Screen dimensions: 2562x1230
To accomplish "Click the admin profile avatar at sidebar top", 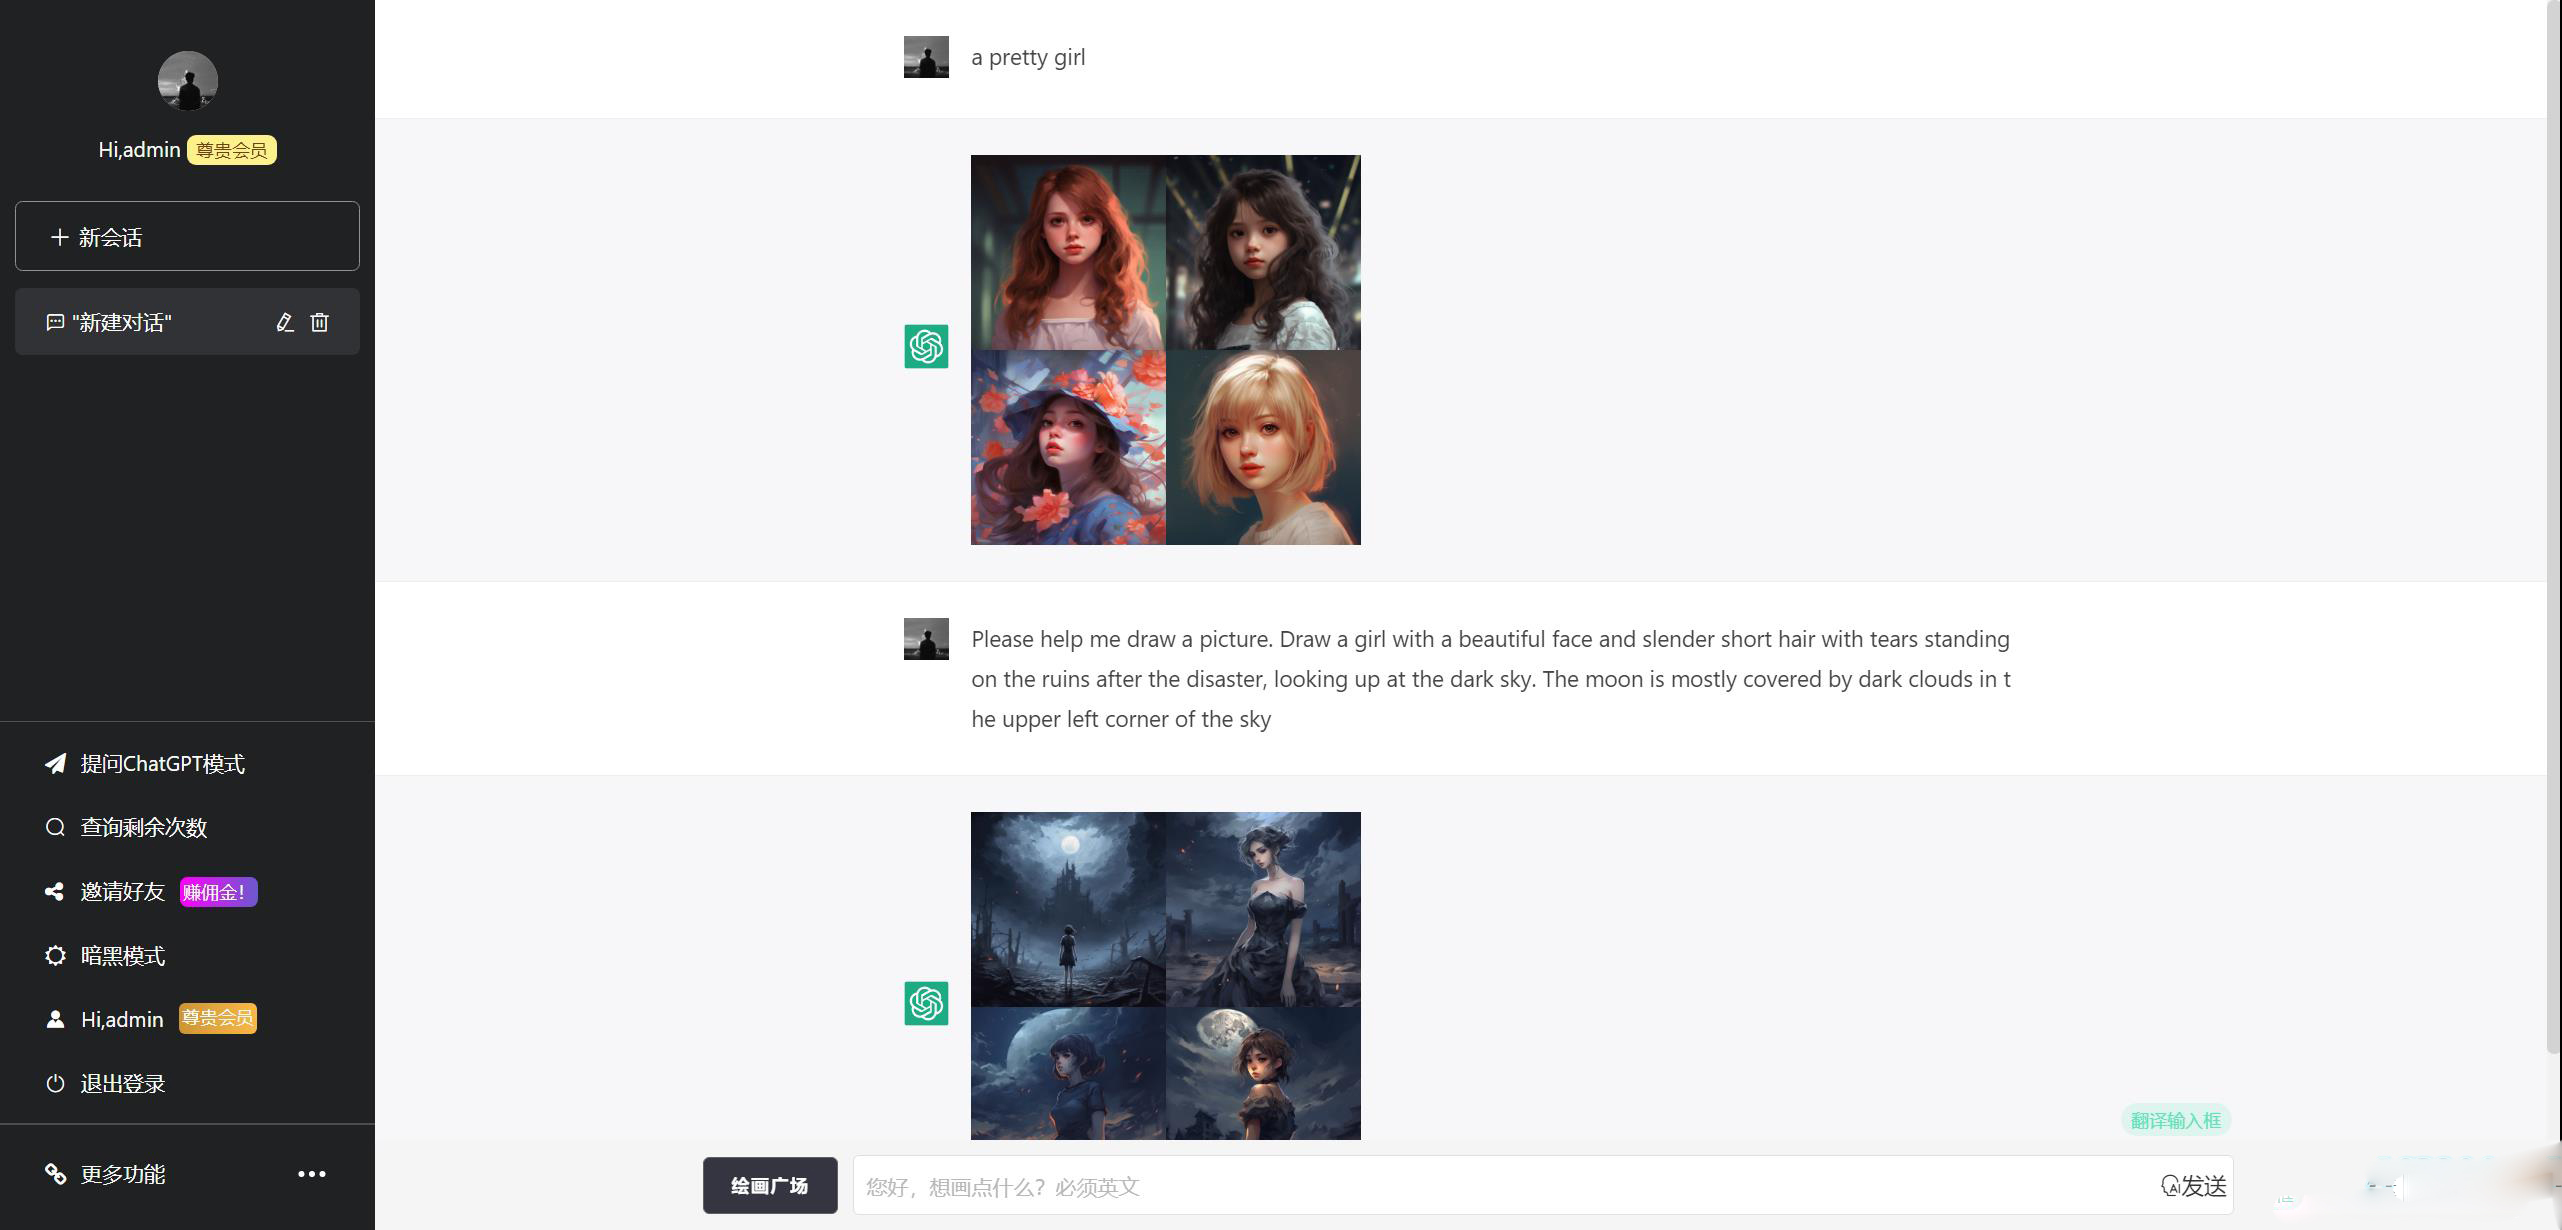I will click(188, 81).
